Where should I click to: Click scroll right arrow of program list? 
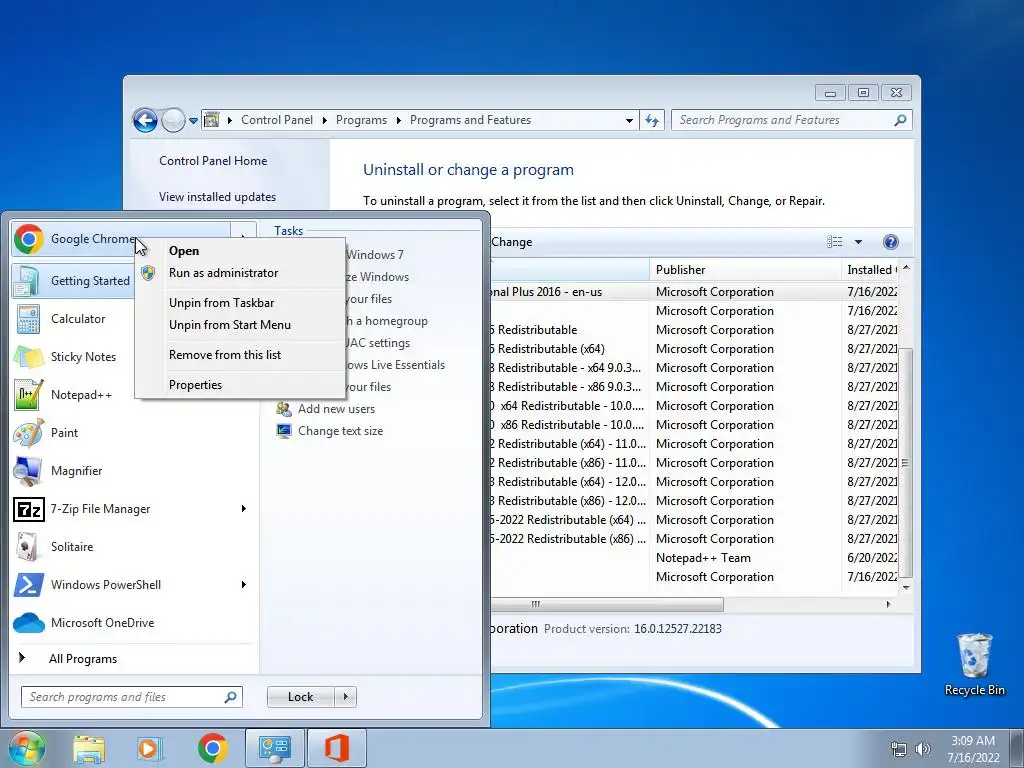tap(888, 605)
